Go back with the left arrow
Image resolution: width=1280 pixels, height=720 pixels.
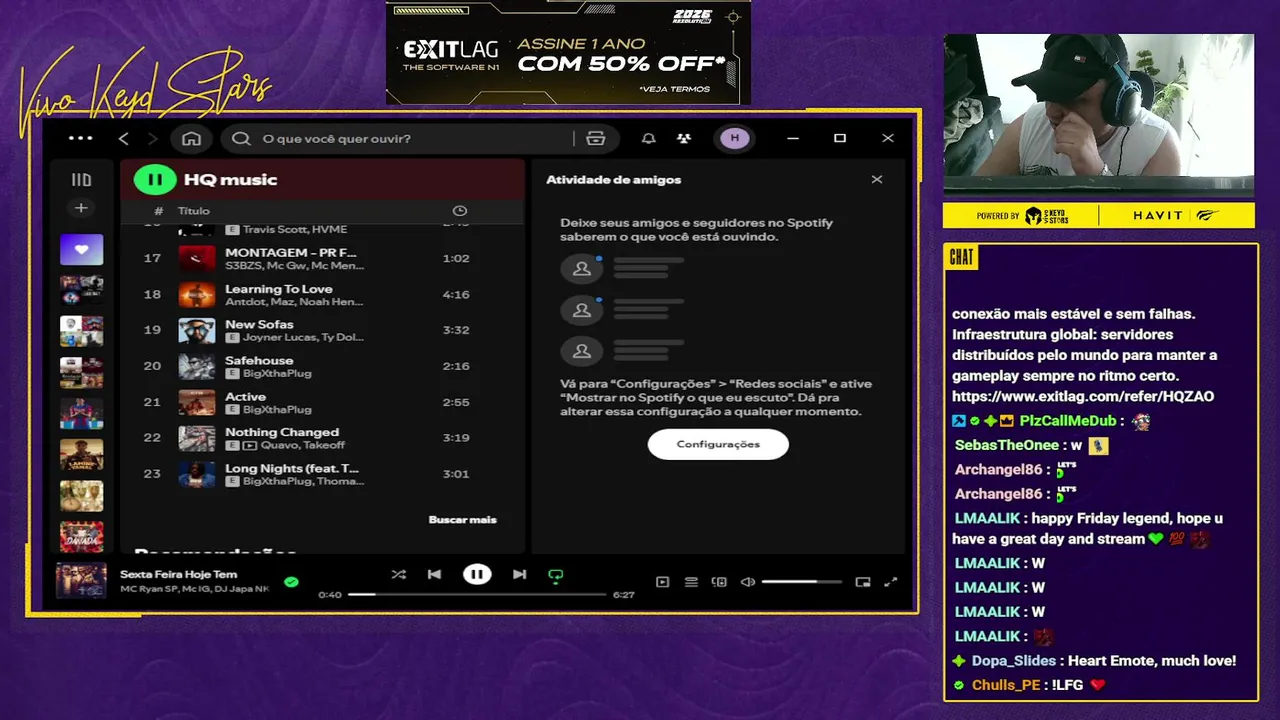coord(124,138)
